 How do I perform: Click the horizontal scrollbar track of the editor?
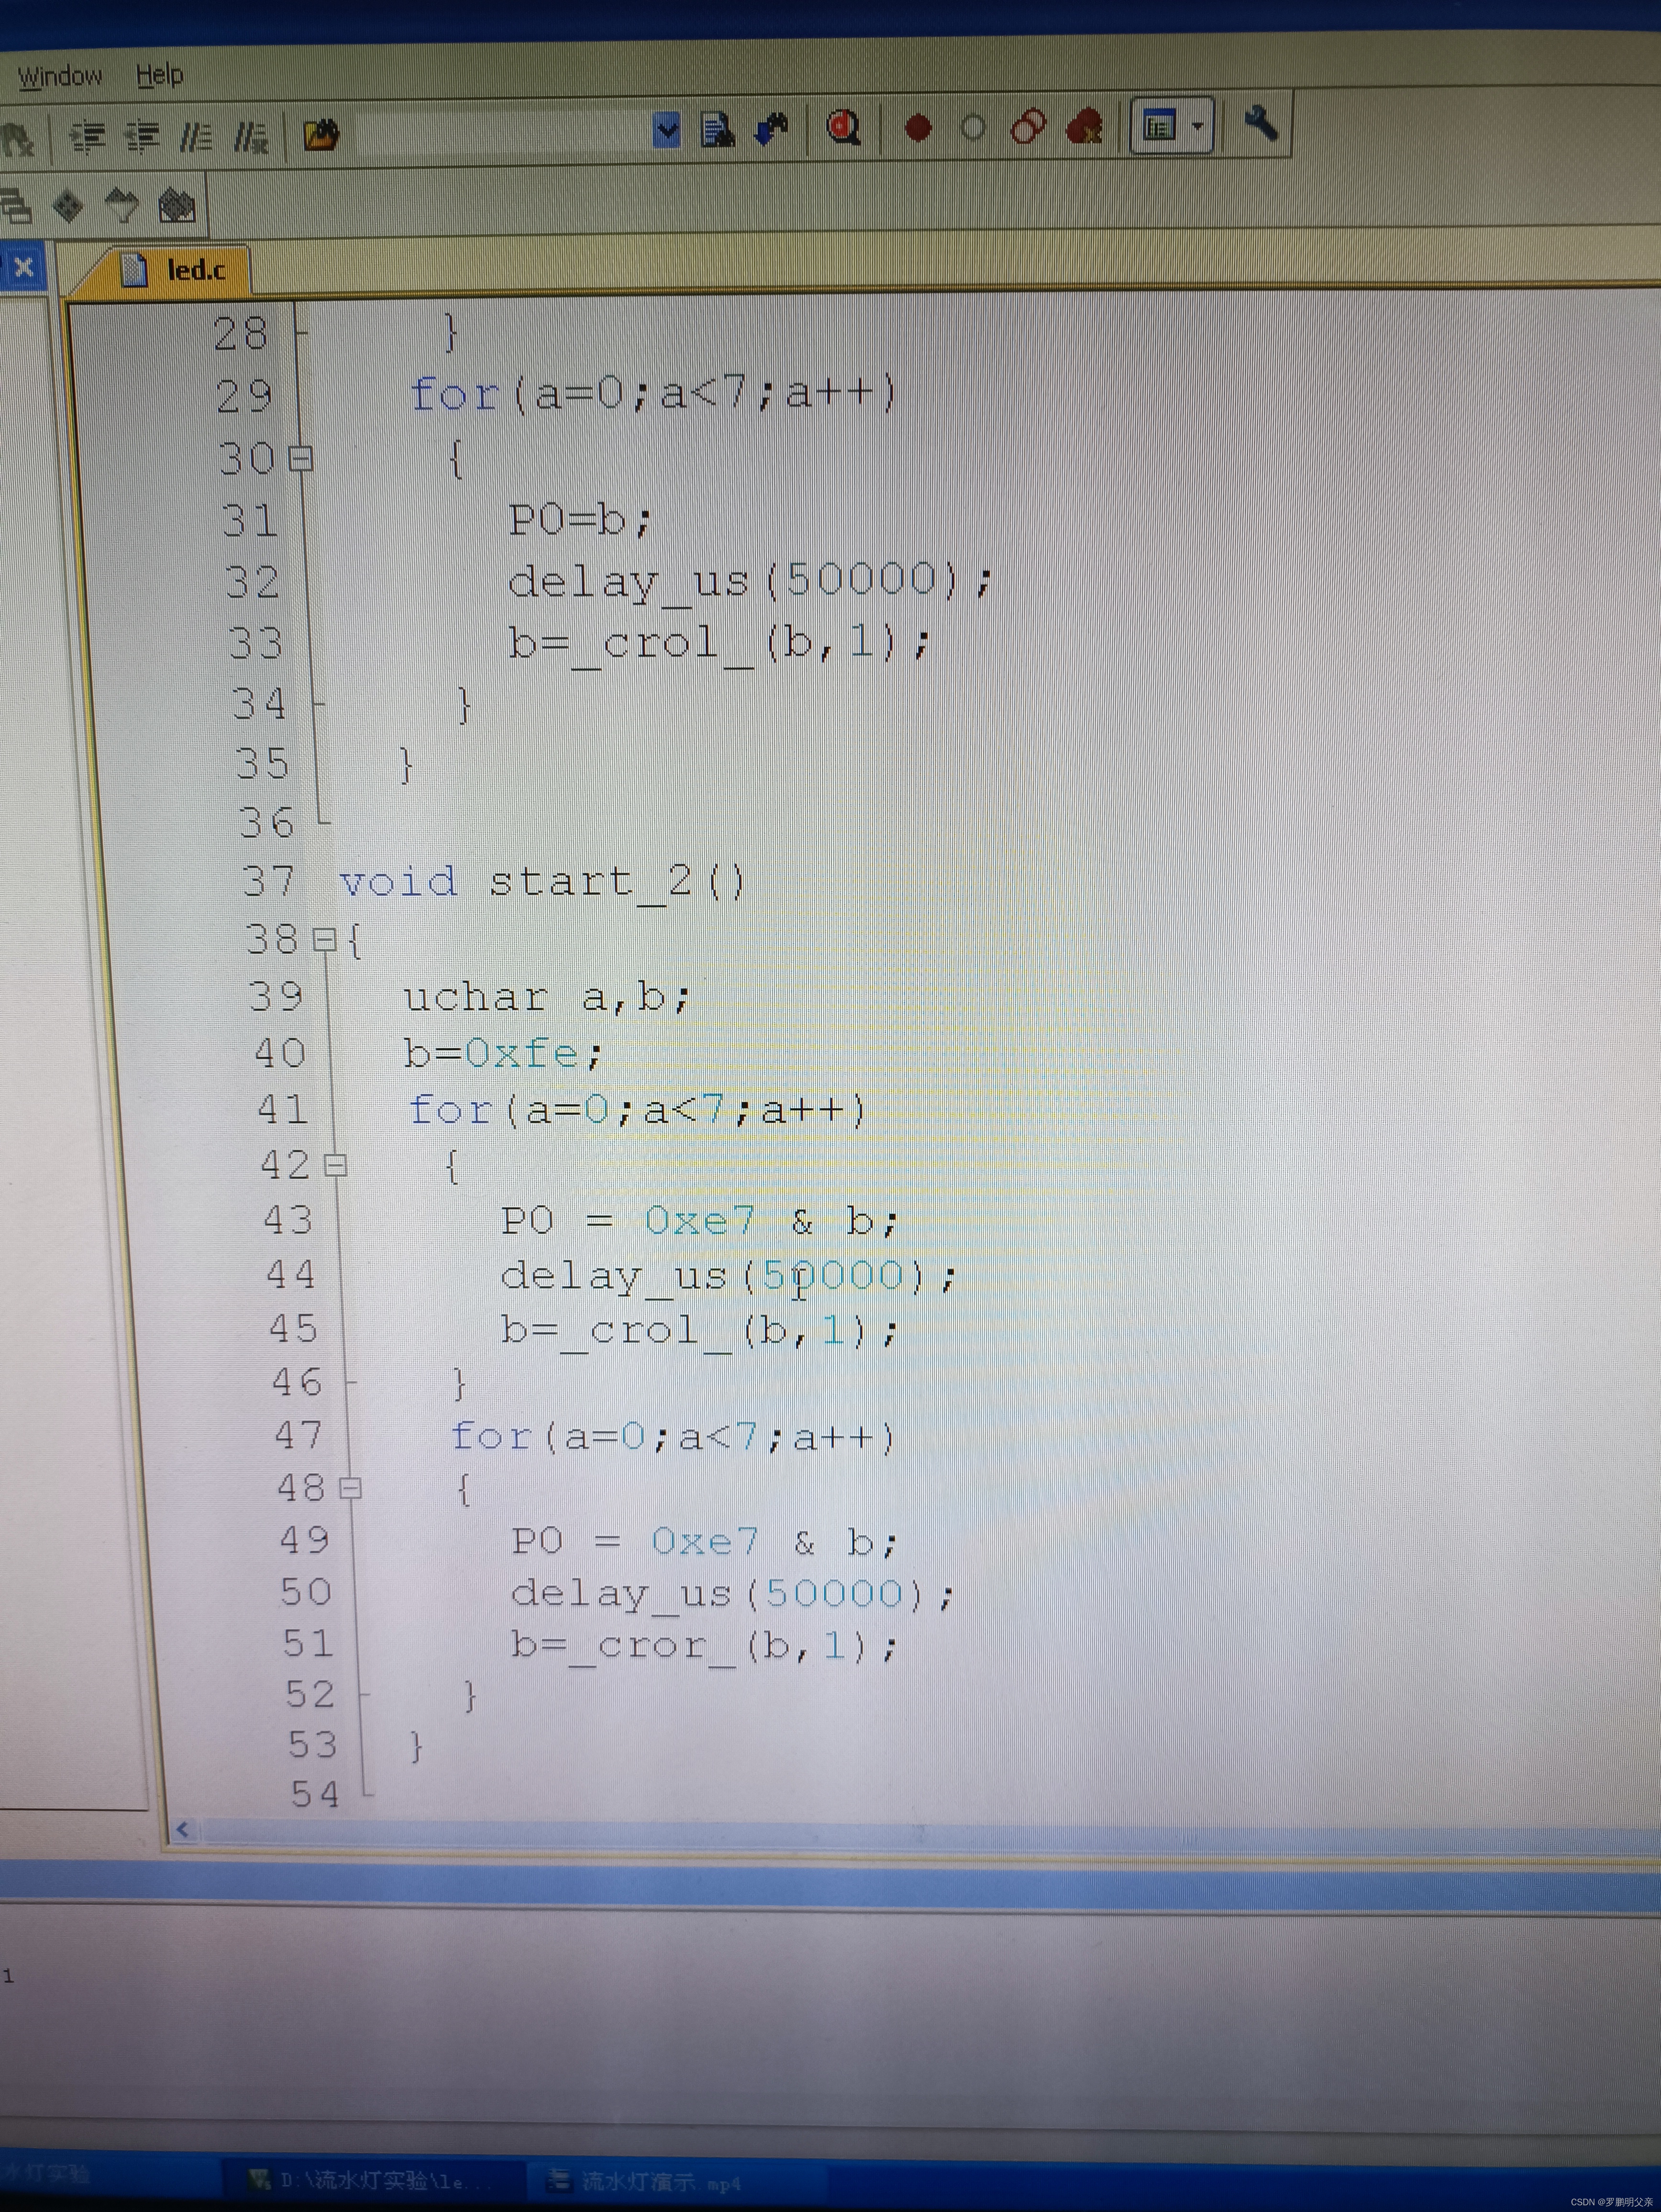tap(930, 1835)
